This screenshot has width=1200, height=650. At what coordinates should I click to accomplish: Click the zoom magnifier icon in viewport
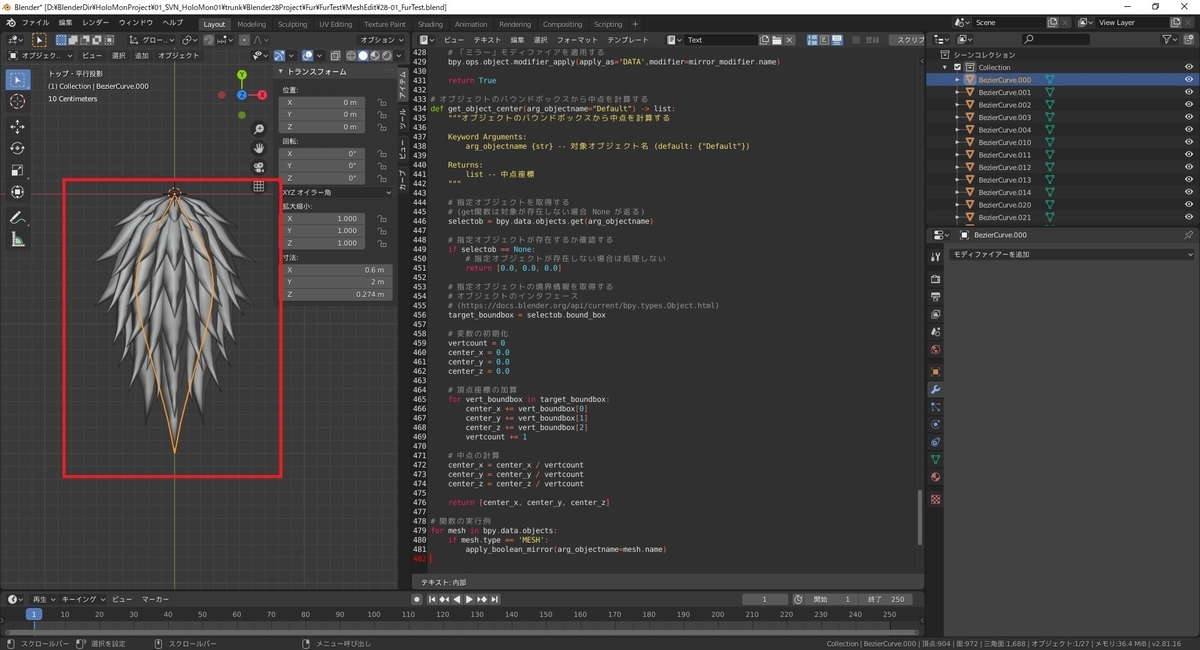259,129
